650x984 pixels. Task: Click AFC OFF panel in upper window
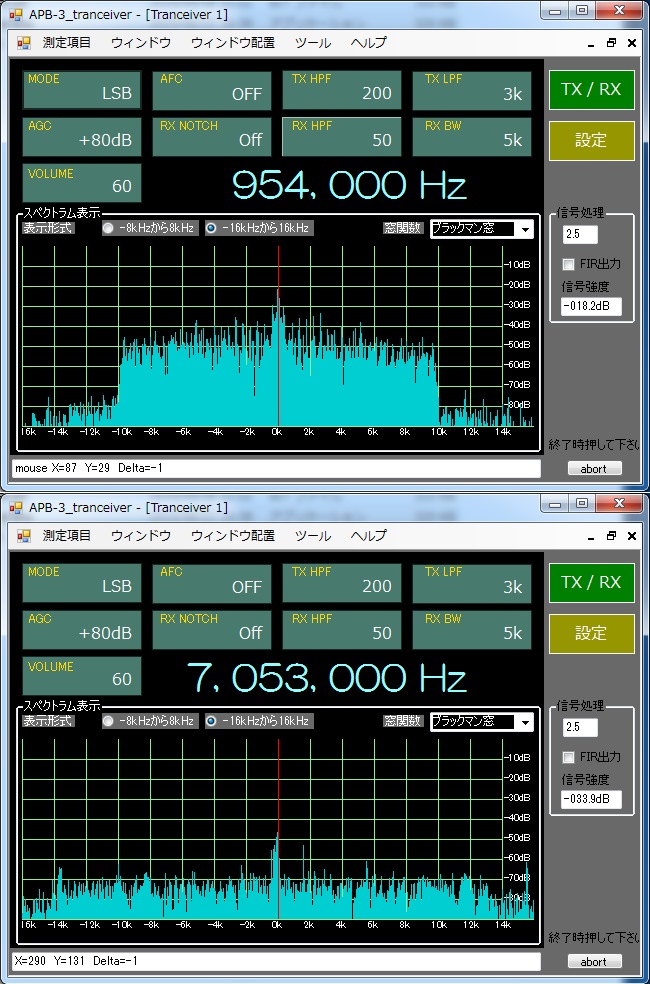tap(212, 90)
